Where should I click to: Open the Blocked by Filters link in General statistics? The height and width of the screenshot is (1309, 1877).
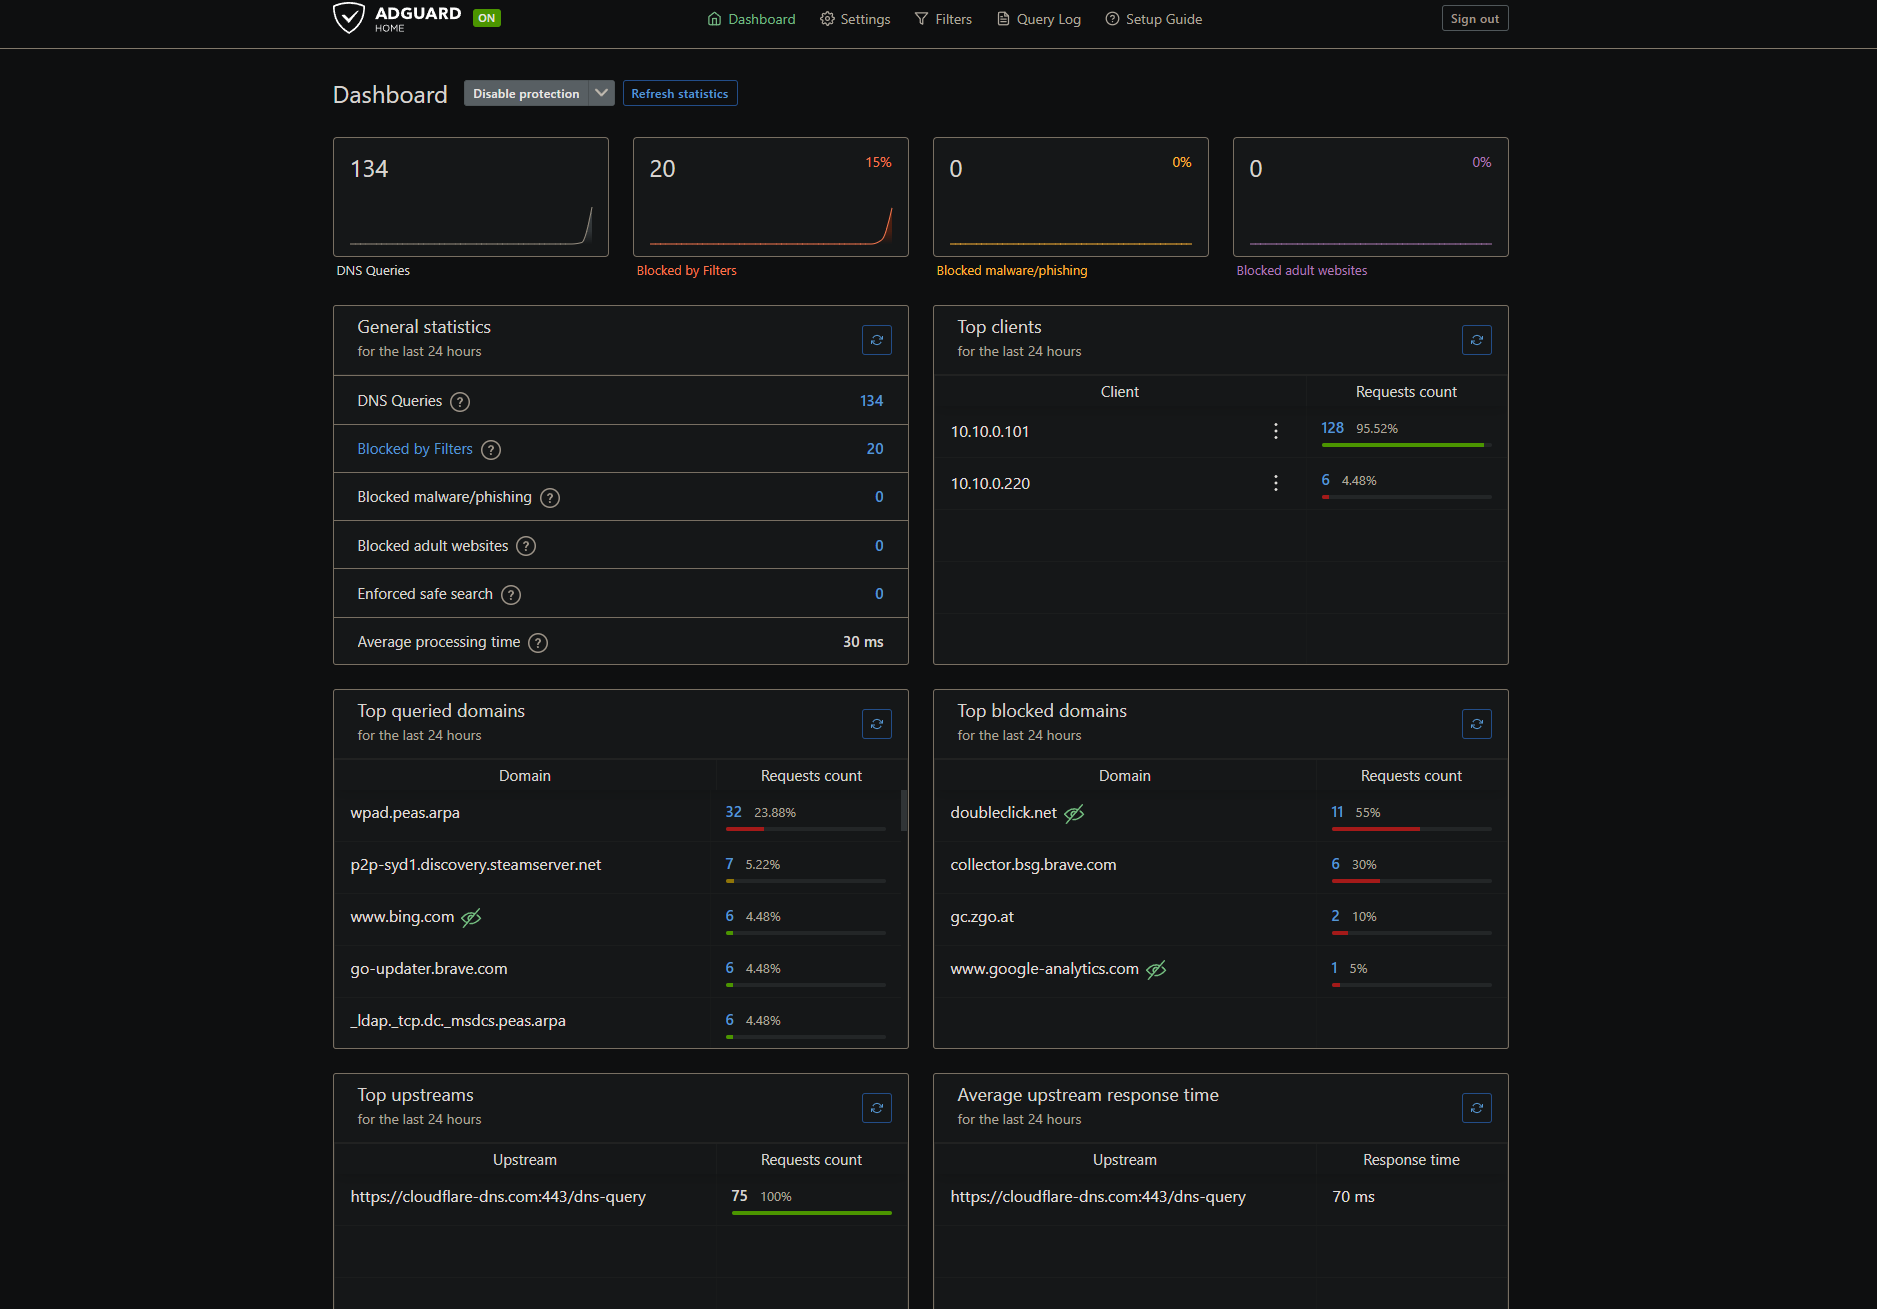click(x=415, y=449)
